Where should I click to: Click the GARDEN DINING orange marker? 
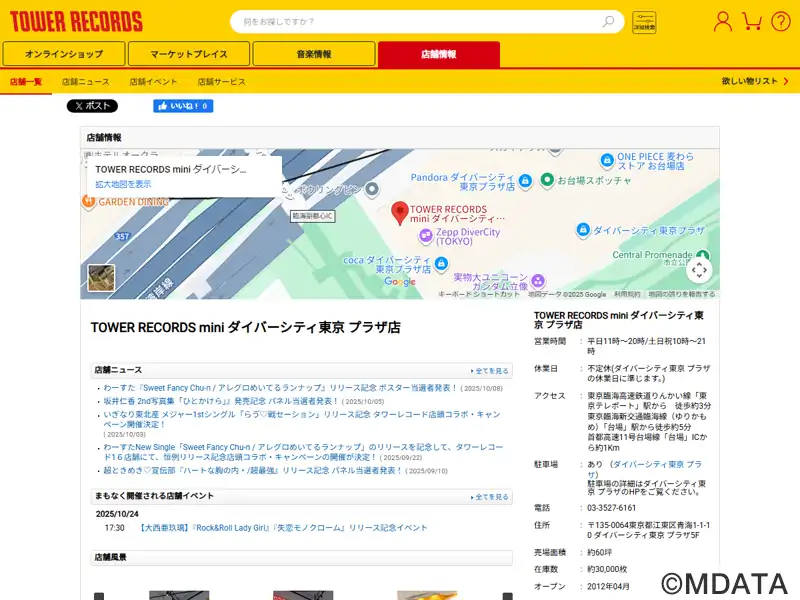(x=89, y=202)
